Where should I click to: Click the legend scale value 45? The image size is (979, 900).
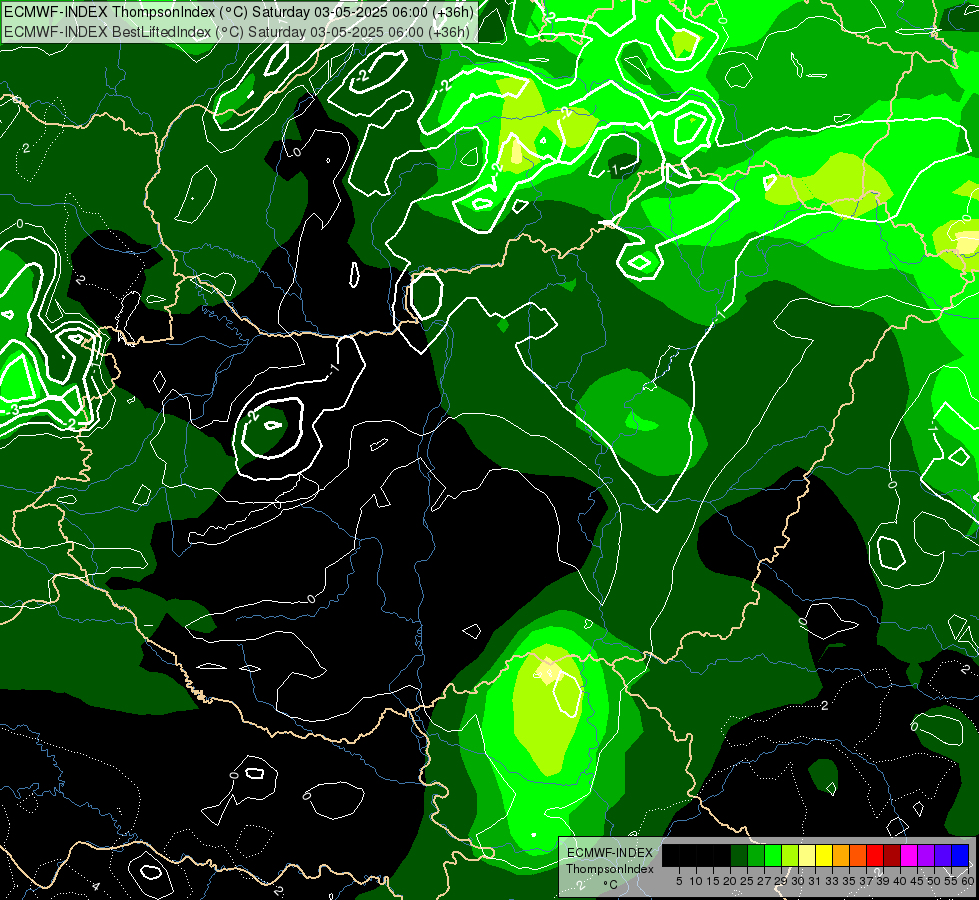point(918,881)
